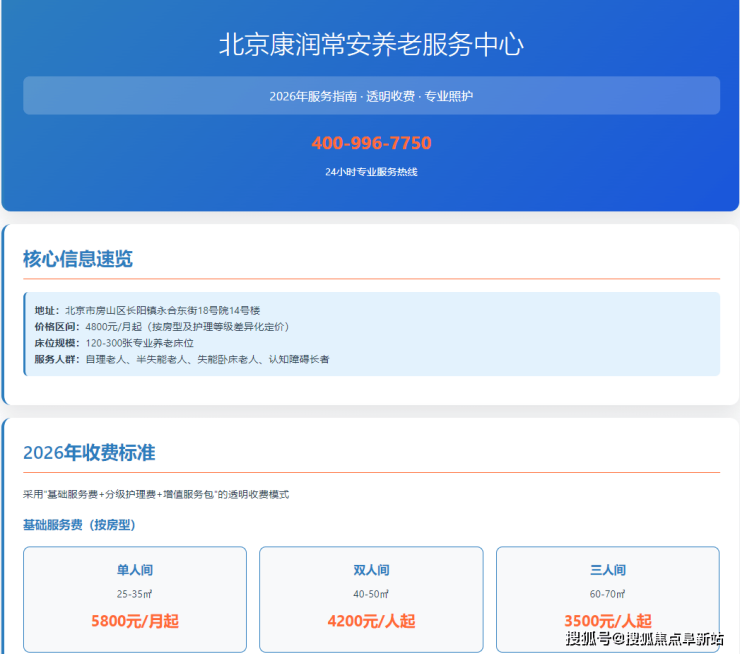The width and height of the screenshot is (740, 654).
Task: Click the 搜狐号@搜狐焦点阜新站 watermark
Action: (x=644, y=639)
